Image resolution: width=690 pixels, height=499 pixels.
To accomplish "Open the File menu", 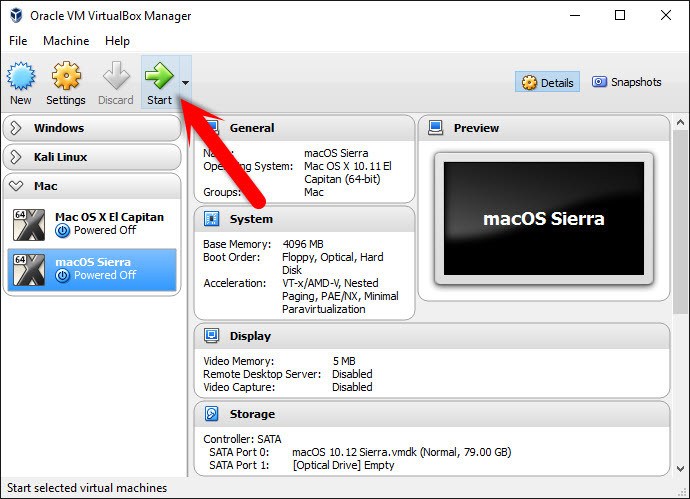I will tap(18, 41).
